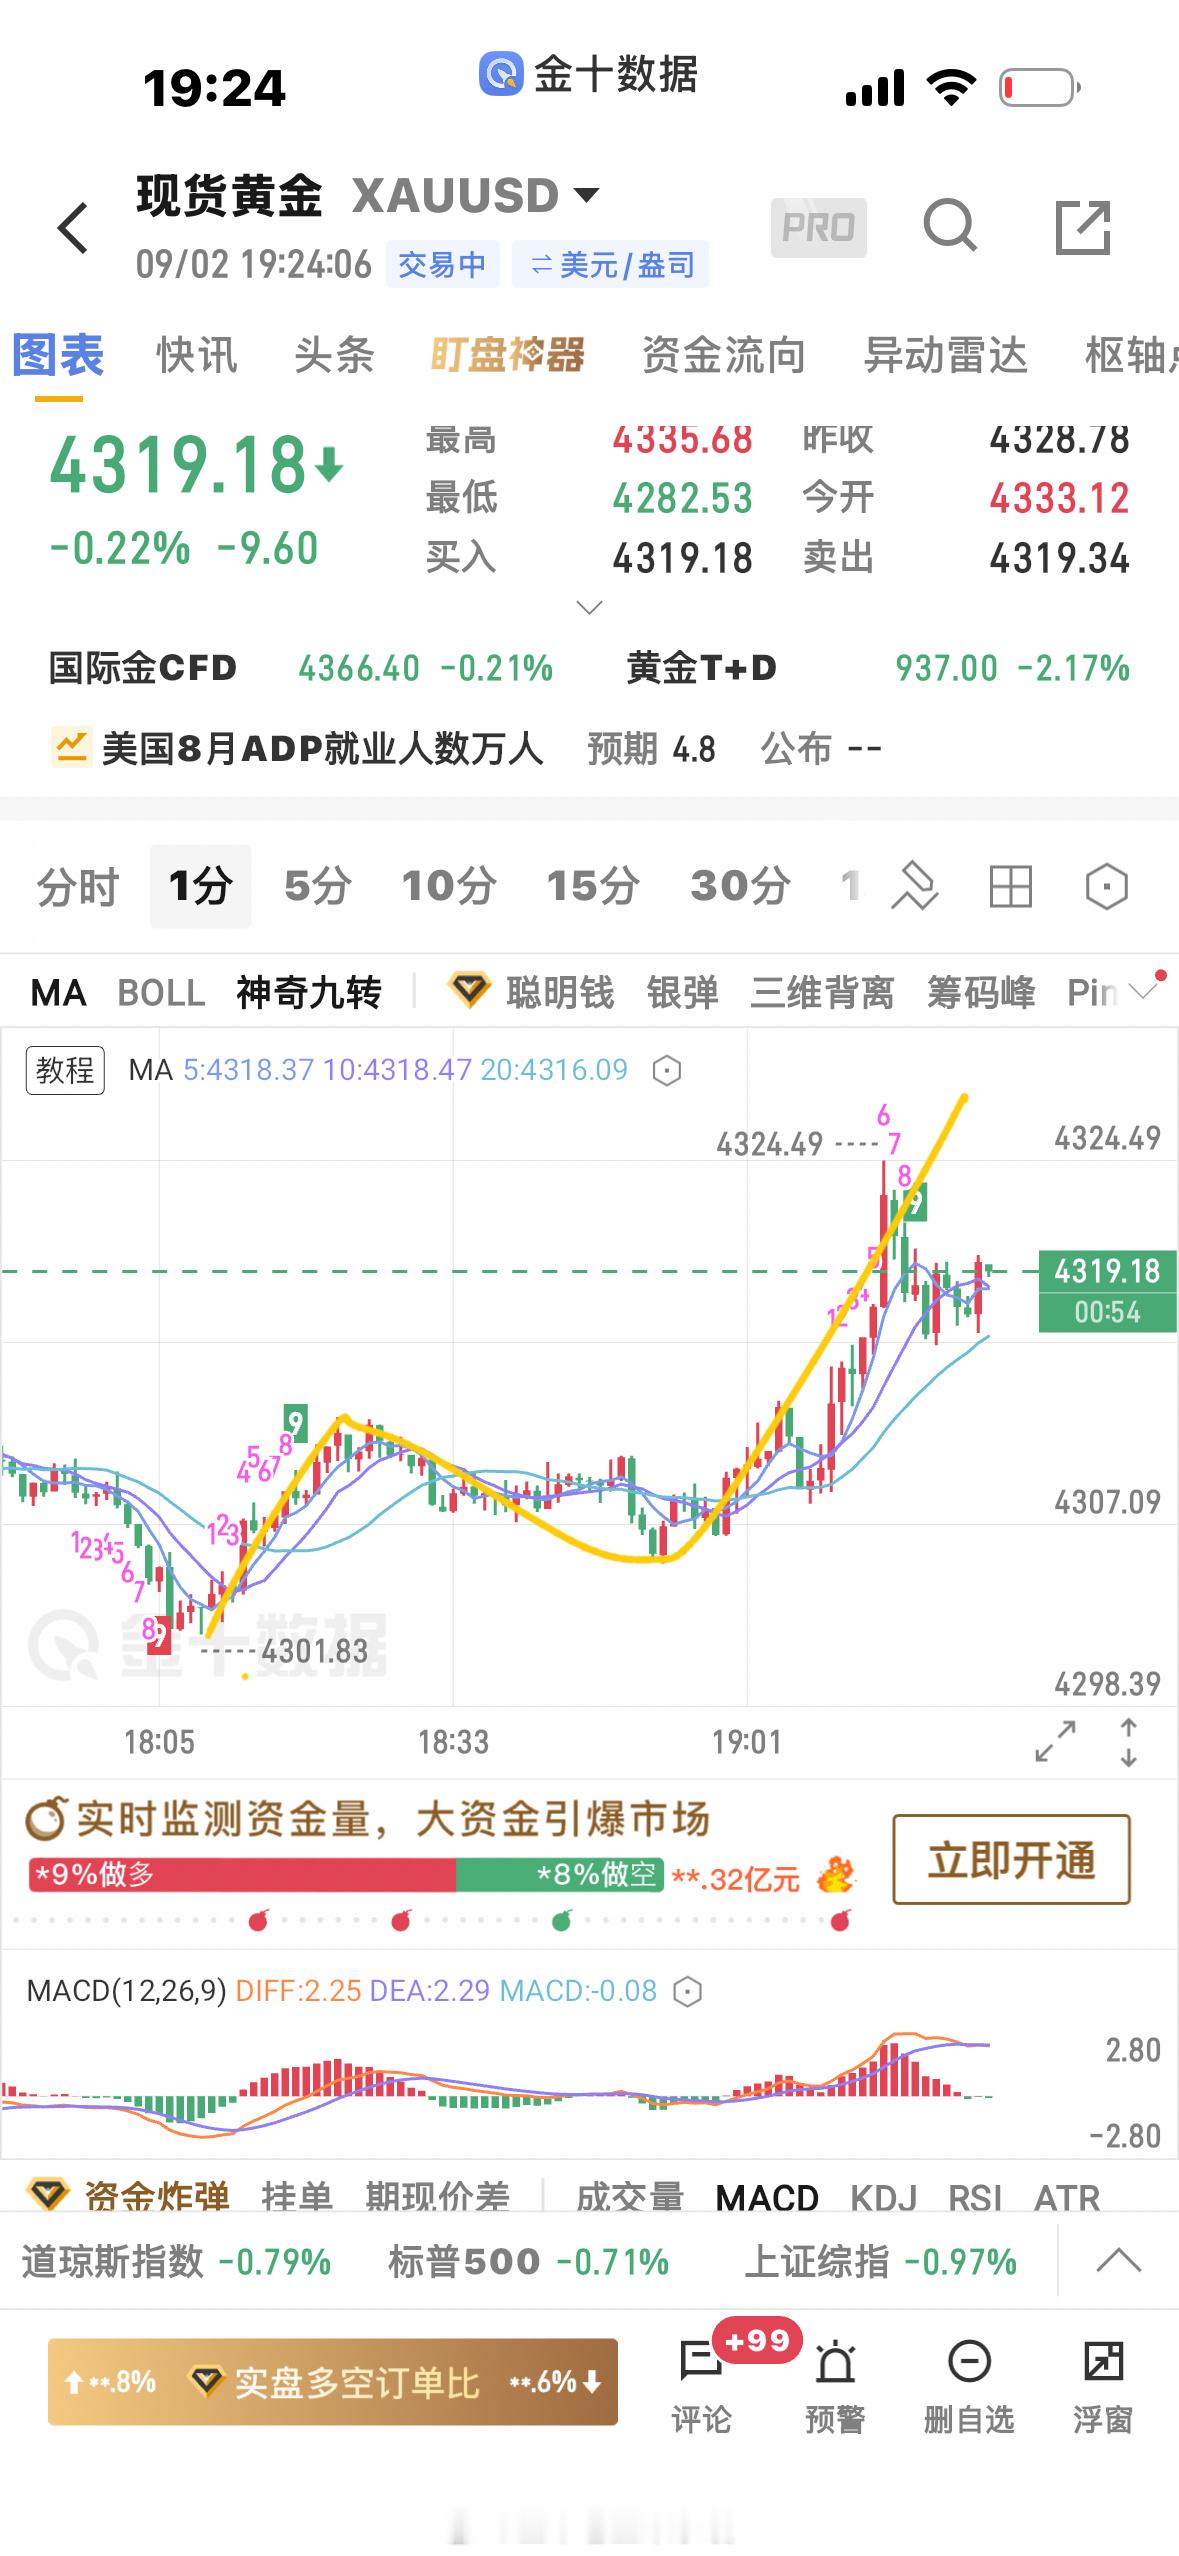This screenshot has width=1179, height=2556.
Task: Tap the PRO badge
Action: pos(818,228)
